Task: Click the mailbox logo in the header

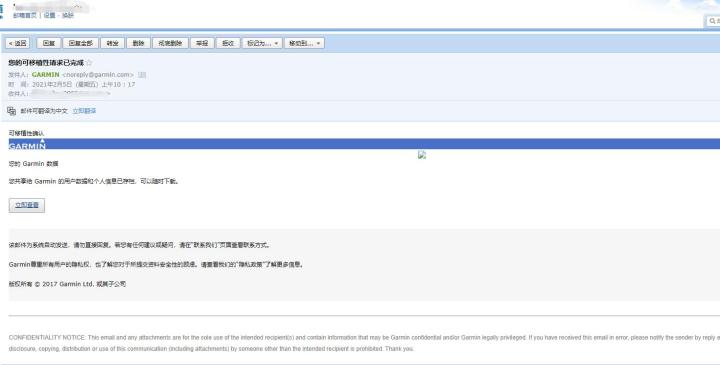Action: tap(1, 11)
